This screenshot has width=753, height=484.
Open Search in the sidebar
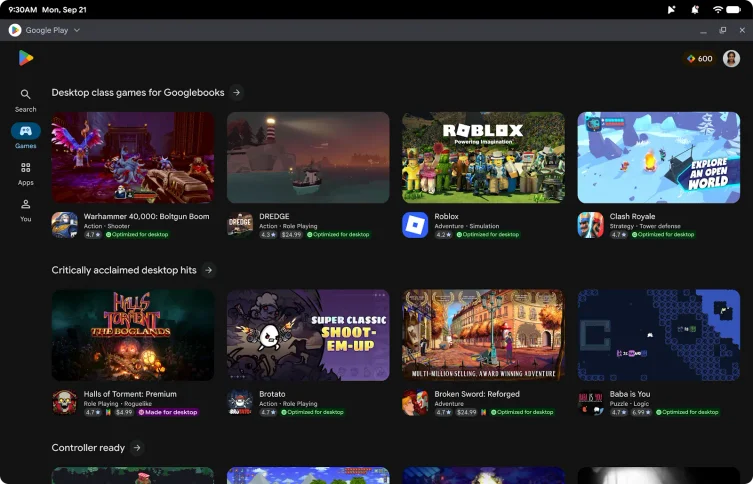[25, 100]
